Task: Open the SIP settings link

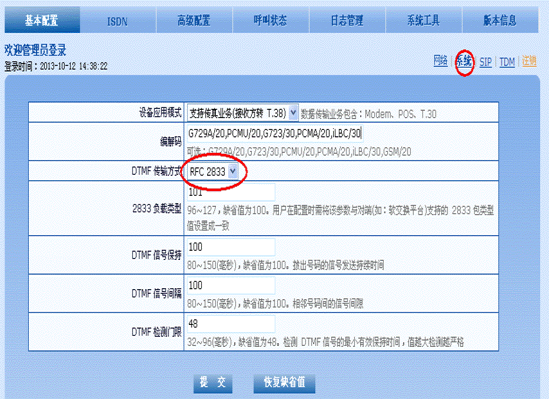Action: point(485,62)
